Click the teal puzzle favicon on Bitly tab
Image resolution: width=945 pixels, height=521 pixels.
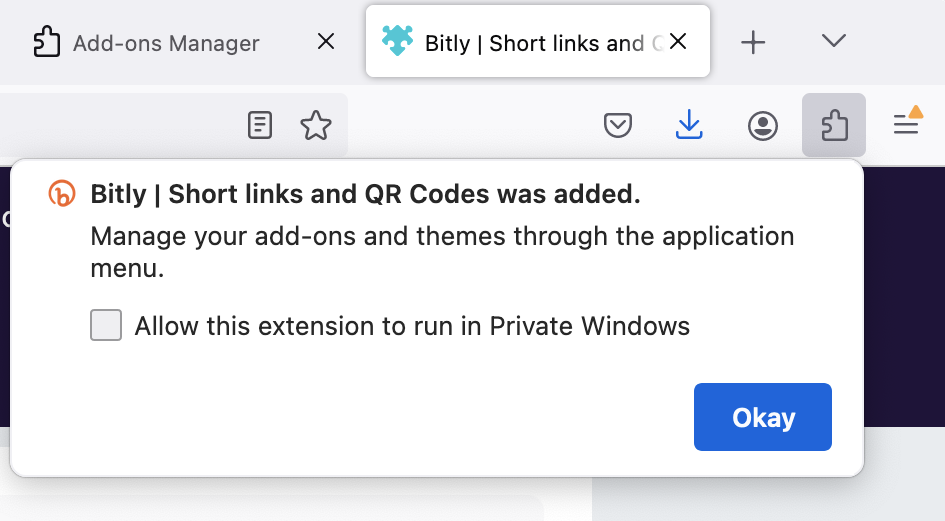pos(397,42)
